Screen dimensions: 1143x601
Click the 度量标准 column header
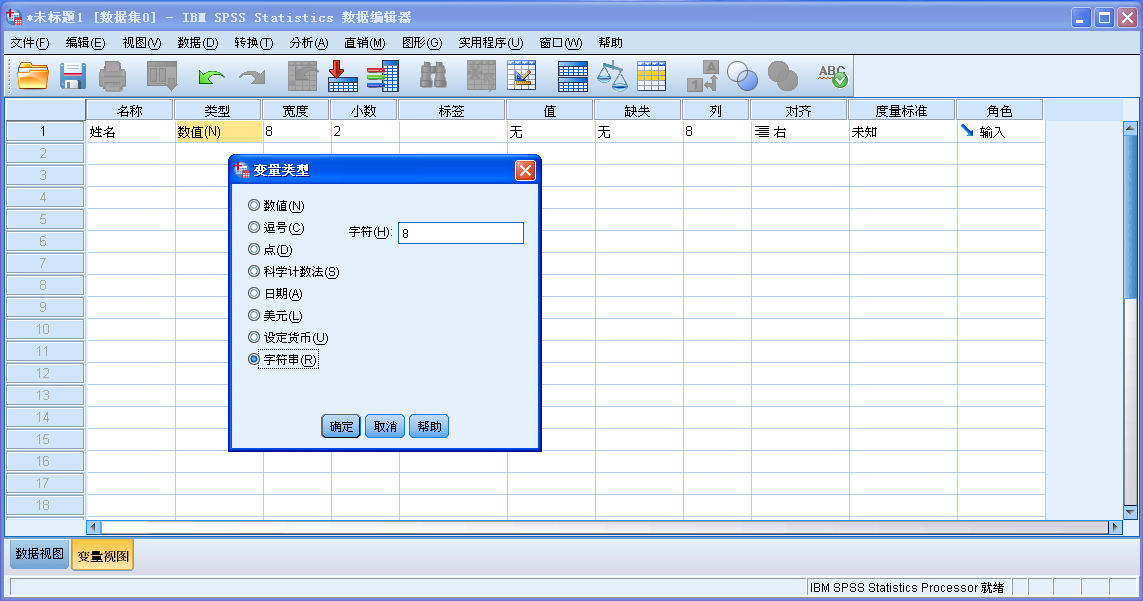click(x=902, y=111)
